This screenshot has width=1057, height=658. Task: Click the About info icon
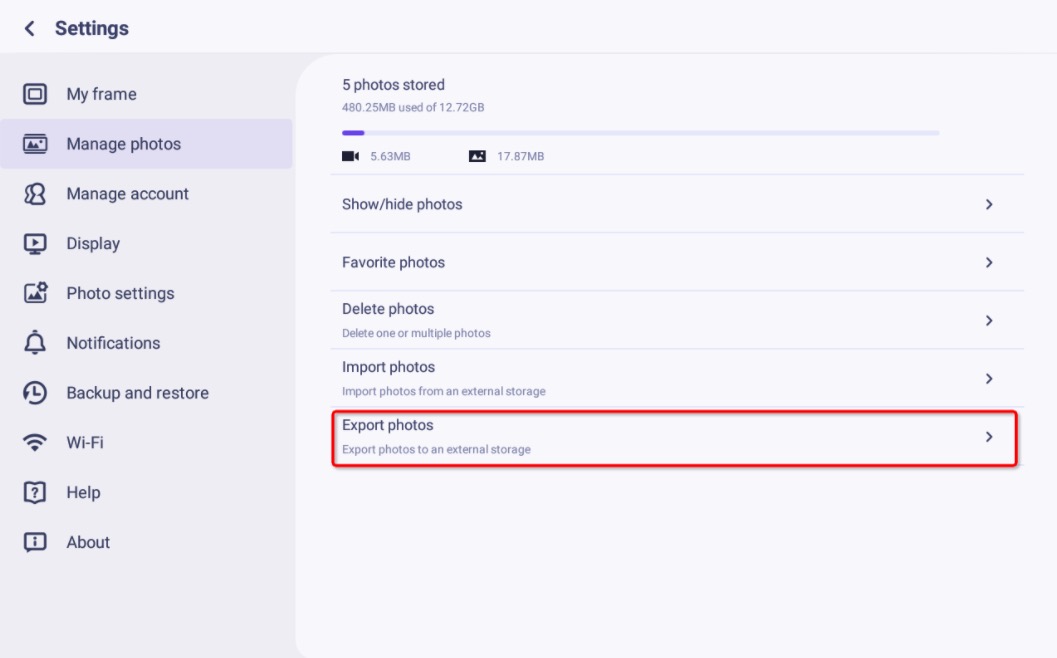click(33, 542)
